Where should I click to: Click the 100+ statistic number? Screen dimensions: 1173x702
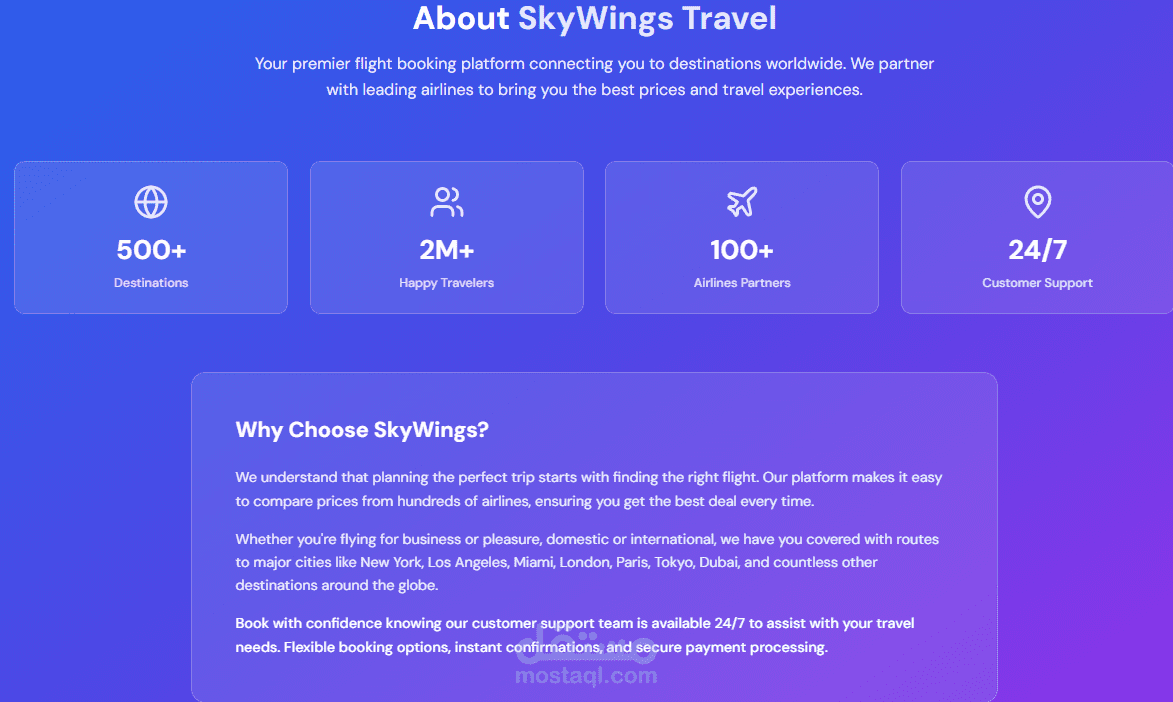coord(742,249)
